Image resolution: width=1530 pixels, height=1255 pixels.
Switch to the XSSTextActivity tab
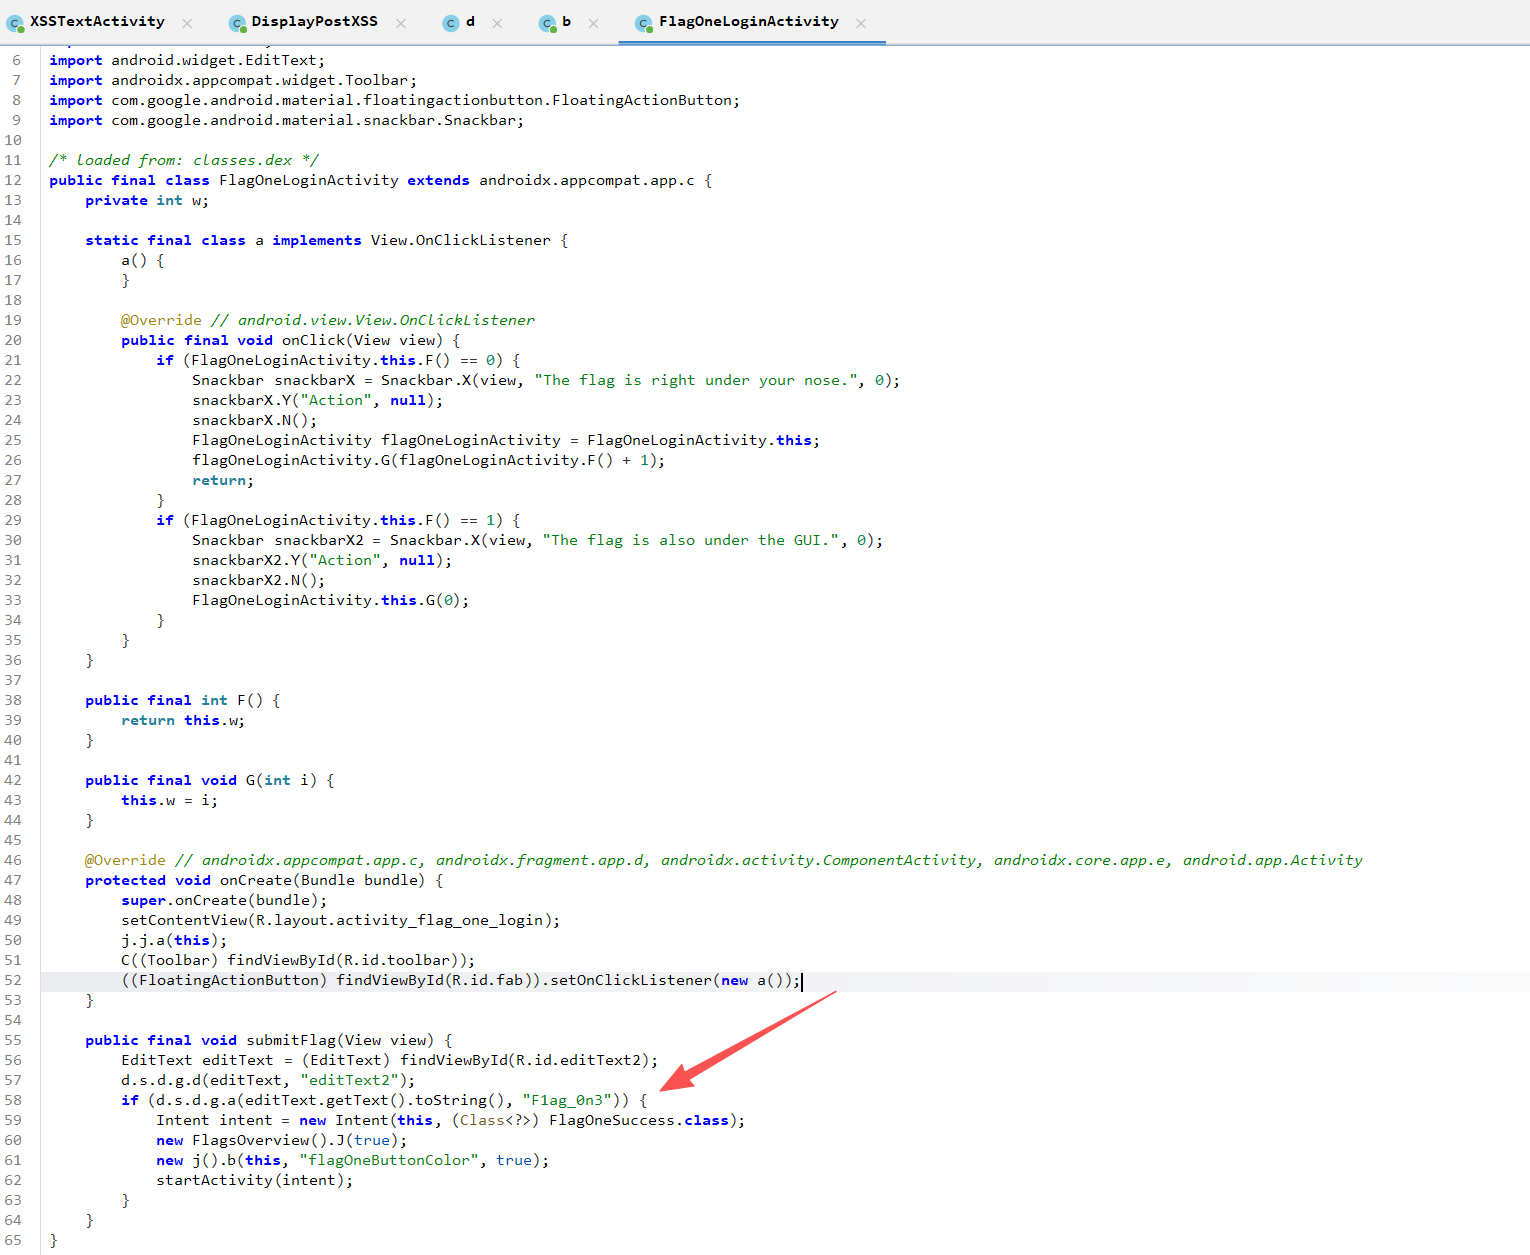(97, 22)
